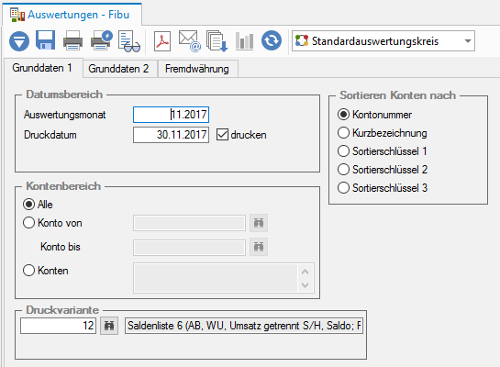Screen dimensions: 500x367
Task: Select the Kontonummer sort option
Action: [343, 114]
